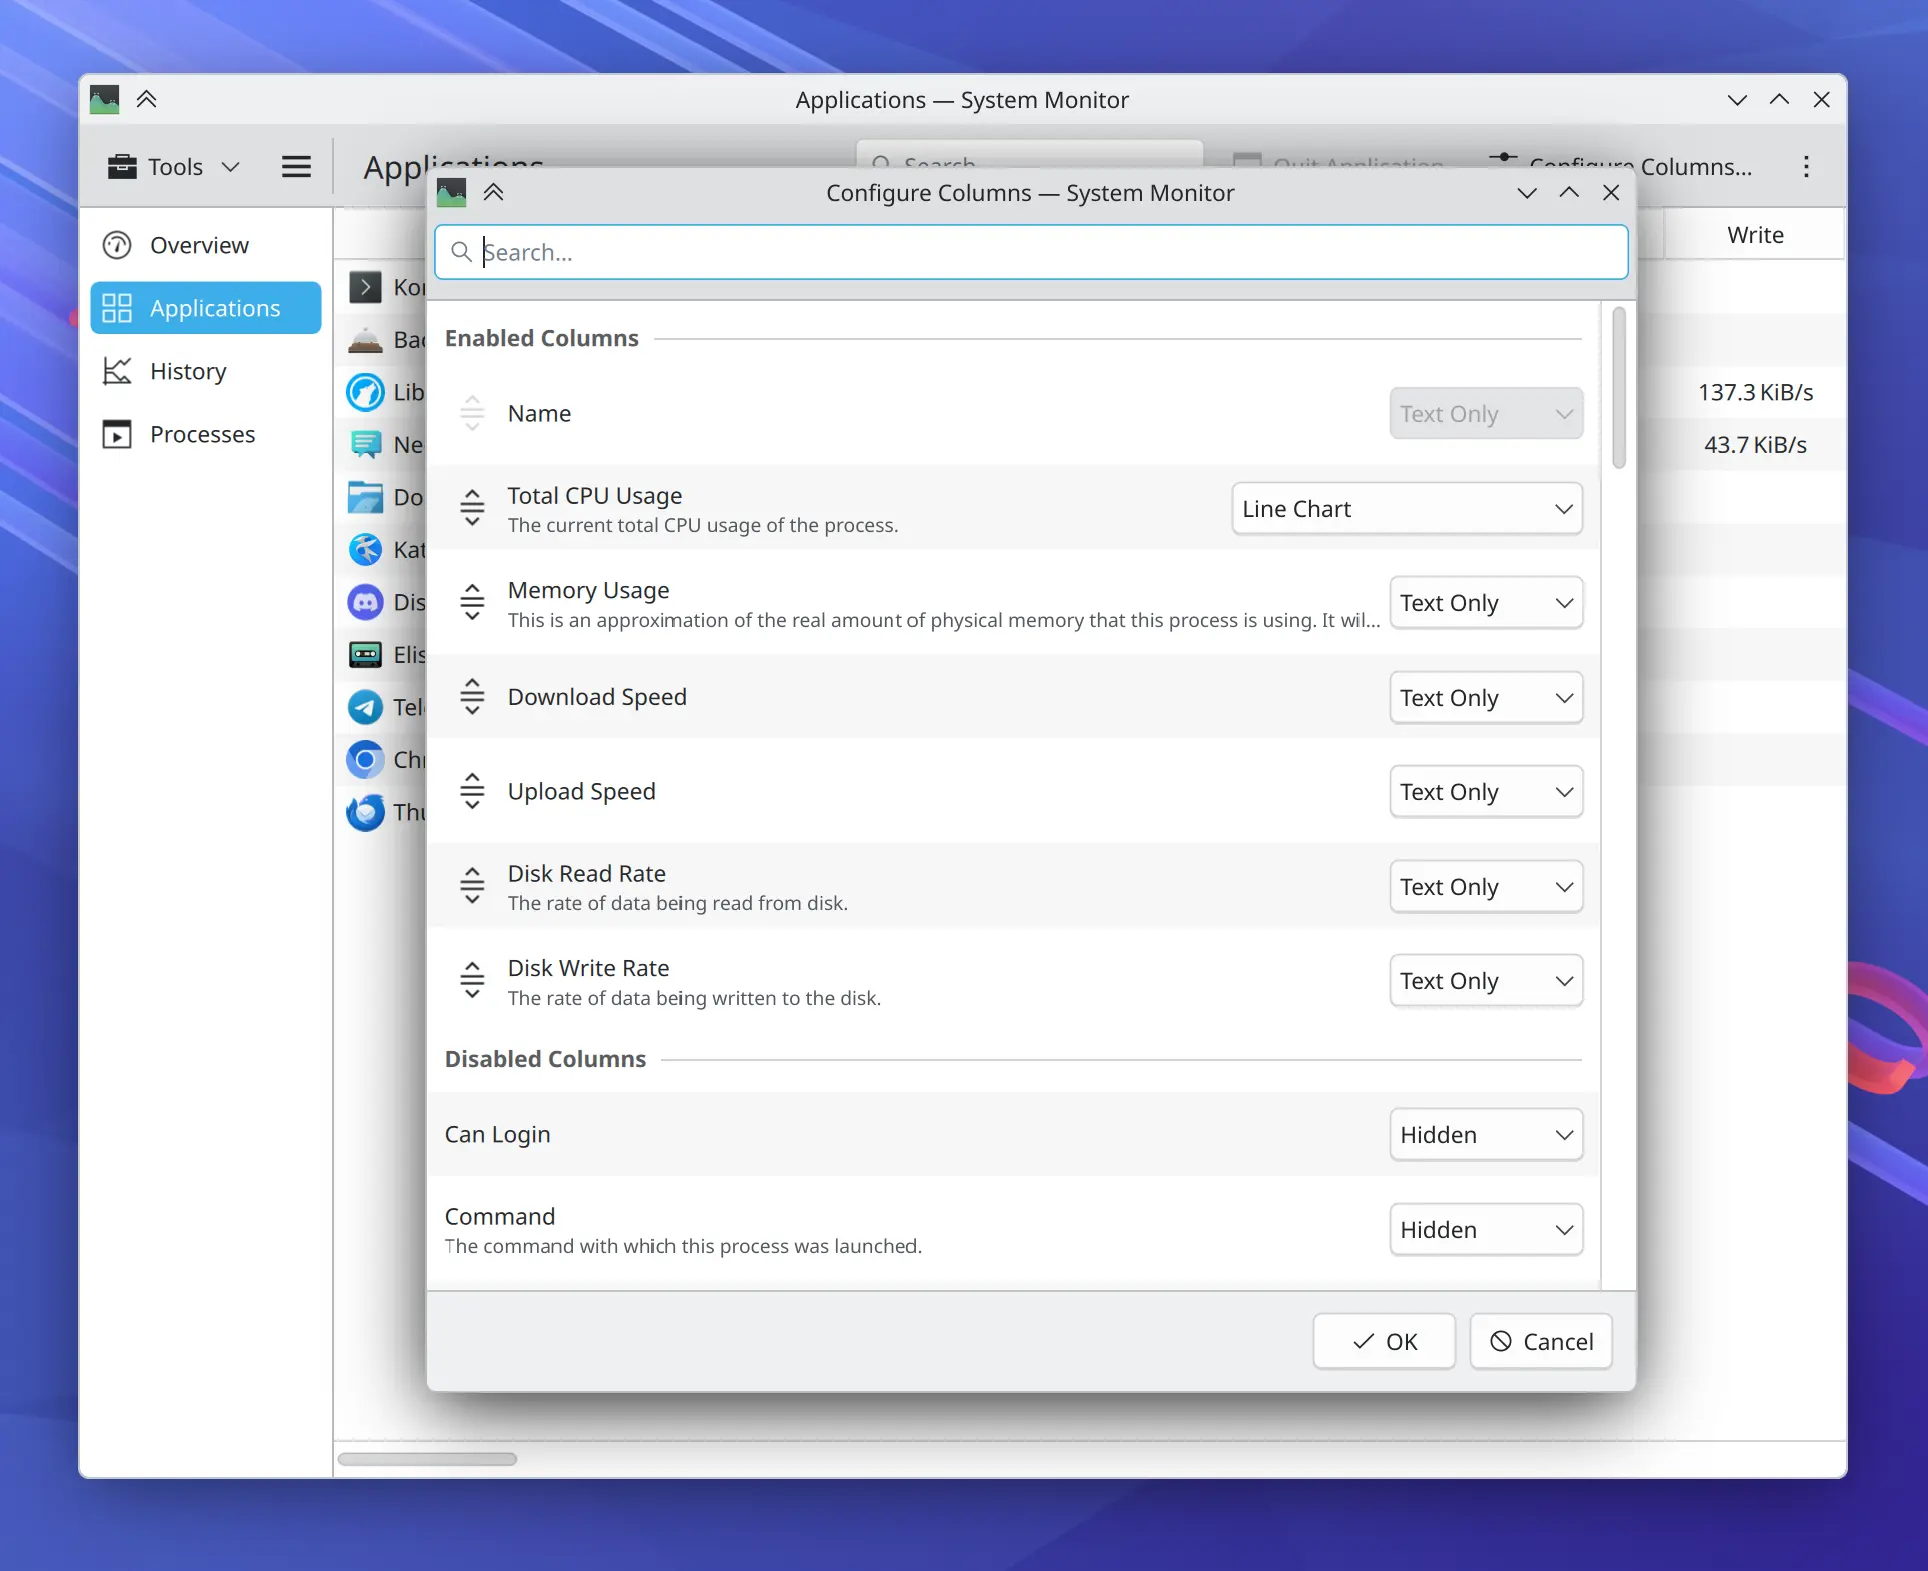Image resolution: width=1928 pixels, height=1571 pixels.
Task: Click the Elisa cassette icon
Action: coord(365,655)
